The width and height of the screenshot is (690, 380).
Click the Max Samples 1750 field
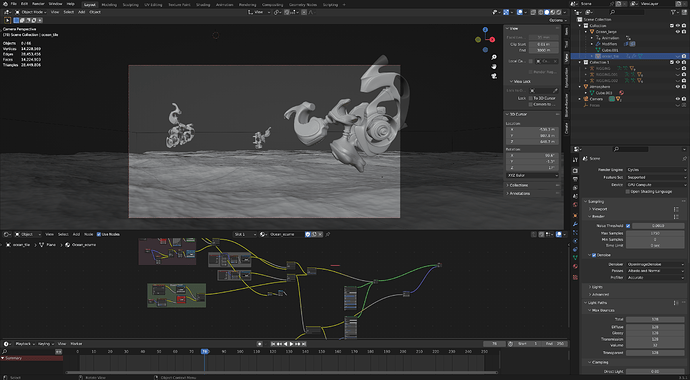(x=654, y=233)
